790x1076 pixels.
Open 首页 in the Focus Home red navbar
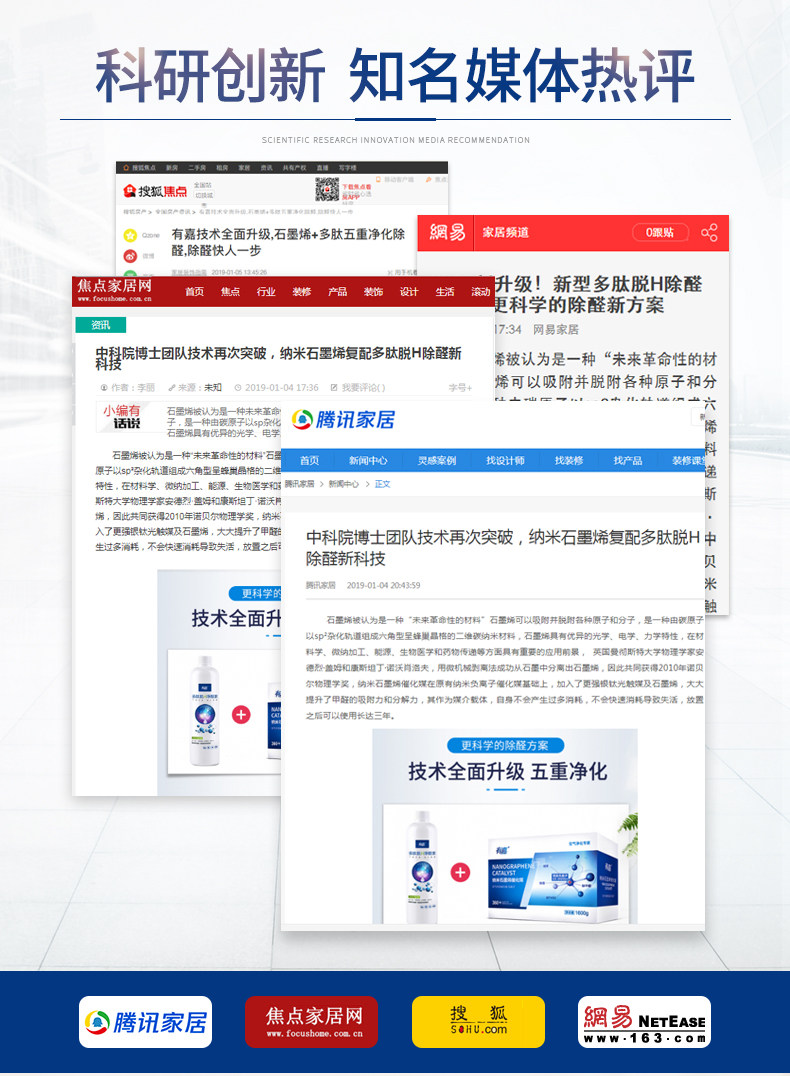pos(194,292)
